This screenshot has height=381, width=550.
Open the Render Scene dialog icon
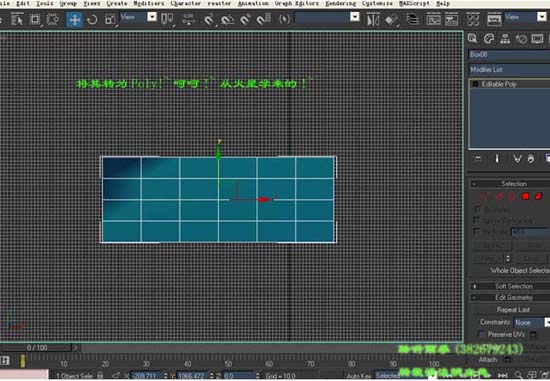coord(494,19)
